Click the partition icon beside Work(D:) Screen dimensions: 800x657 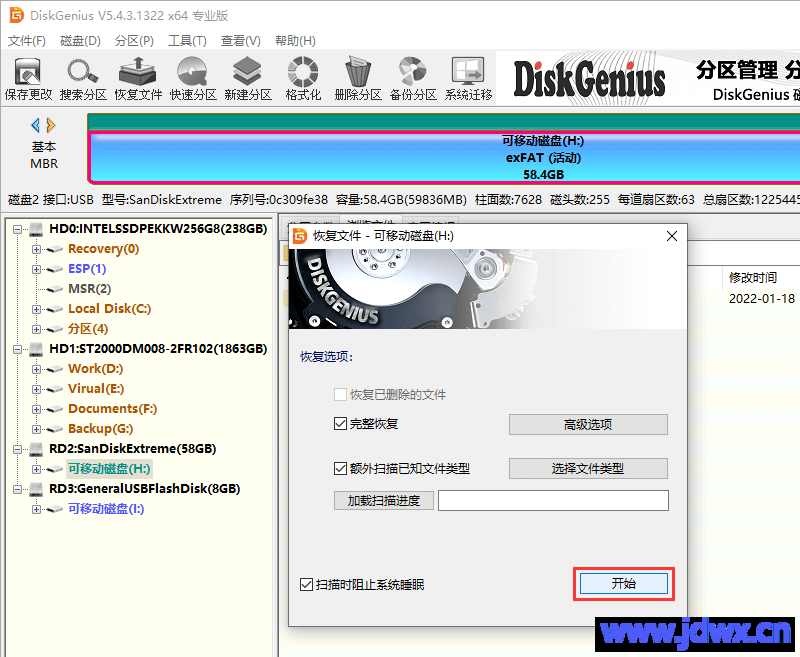pos(55,369)
